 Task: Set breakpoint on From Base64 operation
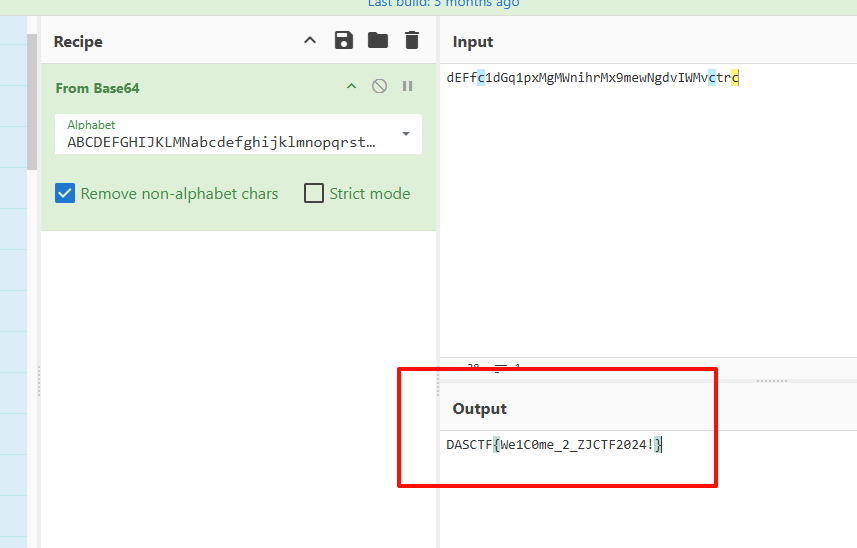[x=407, y=87]
